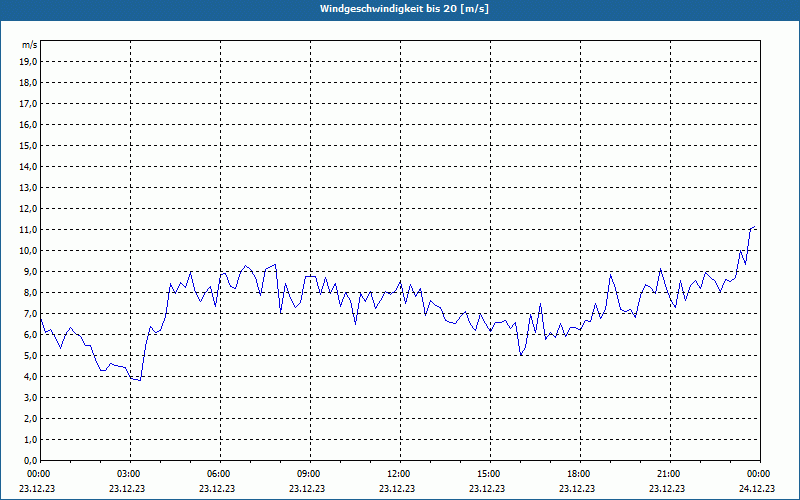
Task: Click the 0,0 y-axis label
Action: tap(30, 461)
